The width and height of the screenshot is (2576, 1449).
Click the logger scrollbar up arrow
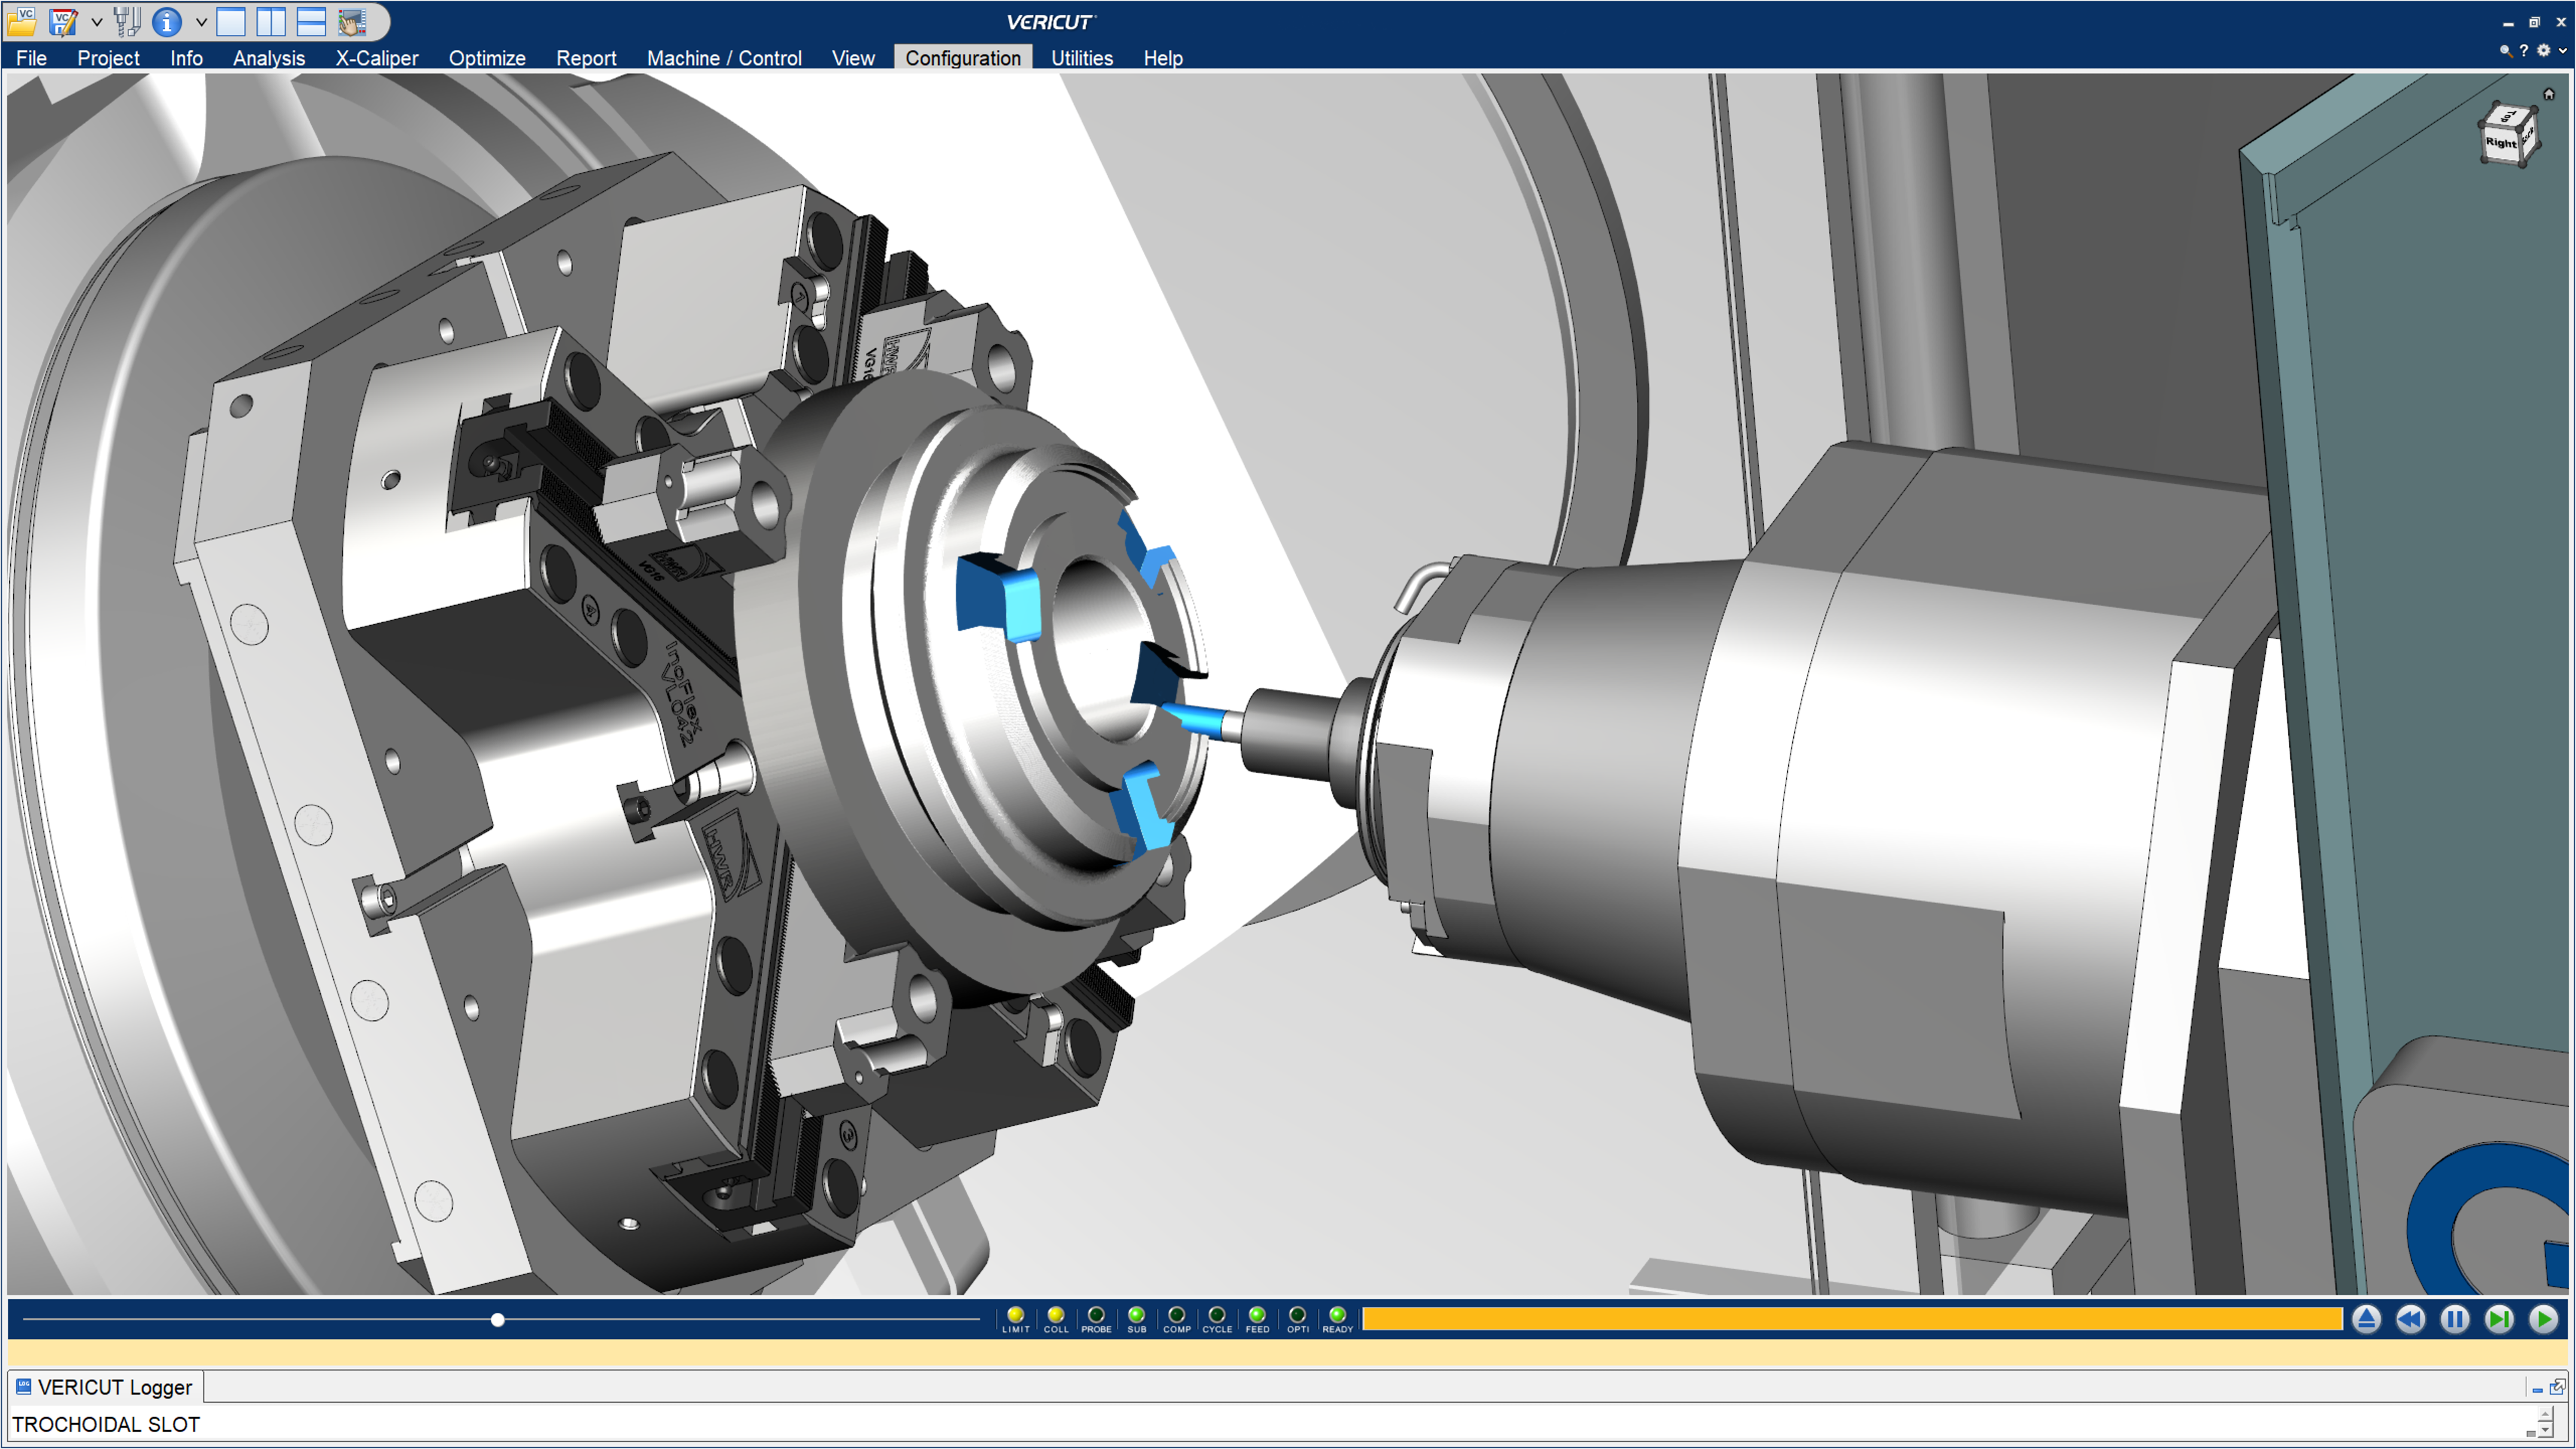[2545, 1414]
